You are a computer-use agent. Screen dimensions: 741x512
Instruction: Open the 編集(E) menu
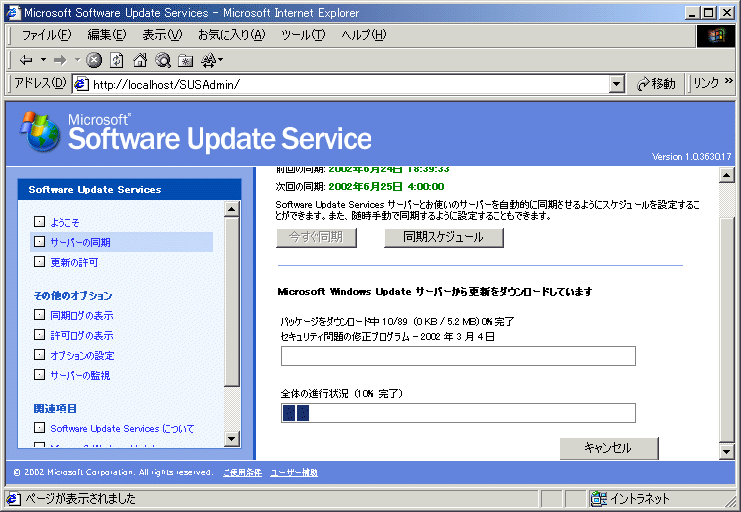pos(107,35)
